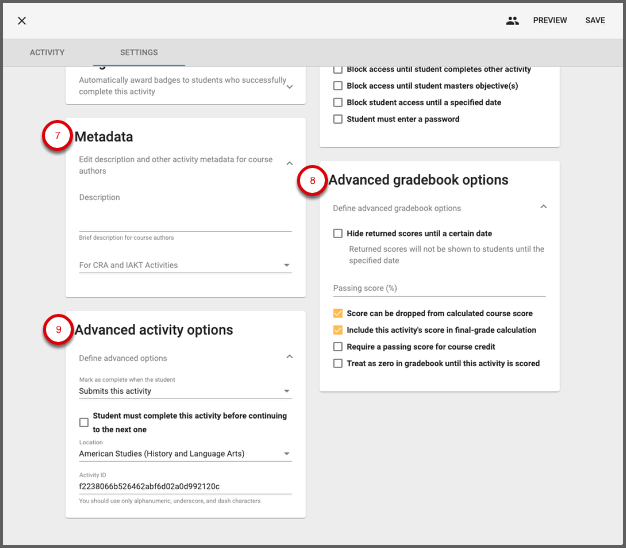This screenshot has height=548, width=626.
Task: Collapse Advanced gradebook options chevron
Action: tap(543, 207)
